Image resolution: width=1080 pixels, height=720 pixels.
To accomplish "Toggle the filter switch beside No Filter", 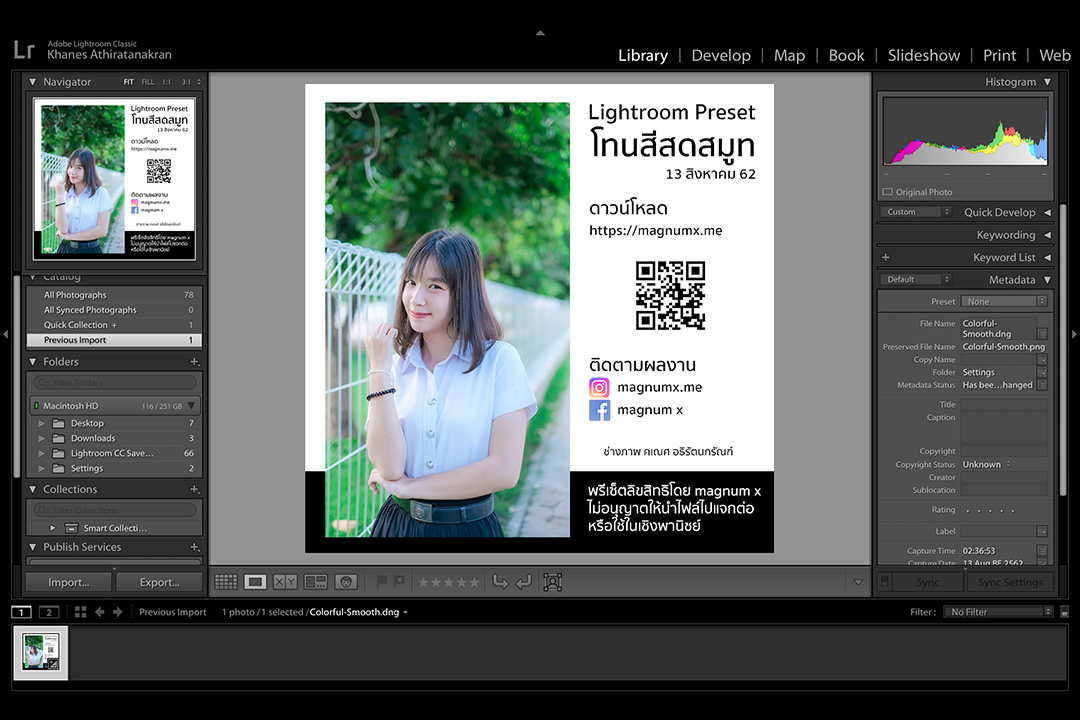I will pyautogui.click(x=1064, y=612).
